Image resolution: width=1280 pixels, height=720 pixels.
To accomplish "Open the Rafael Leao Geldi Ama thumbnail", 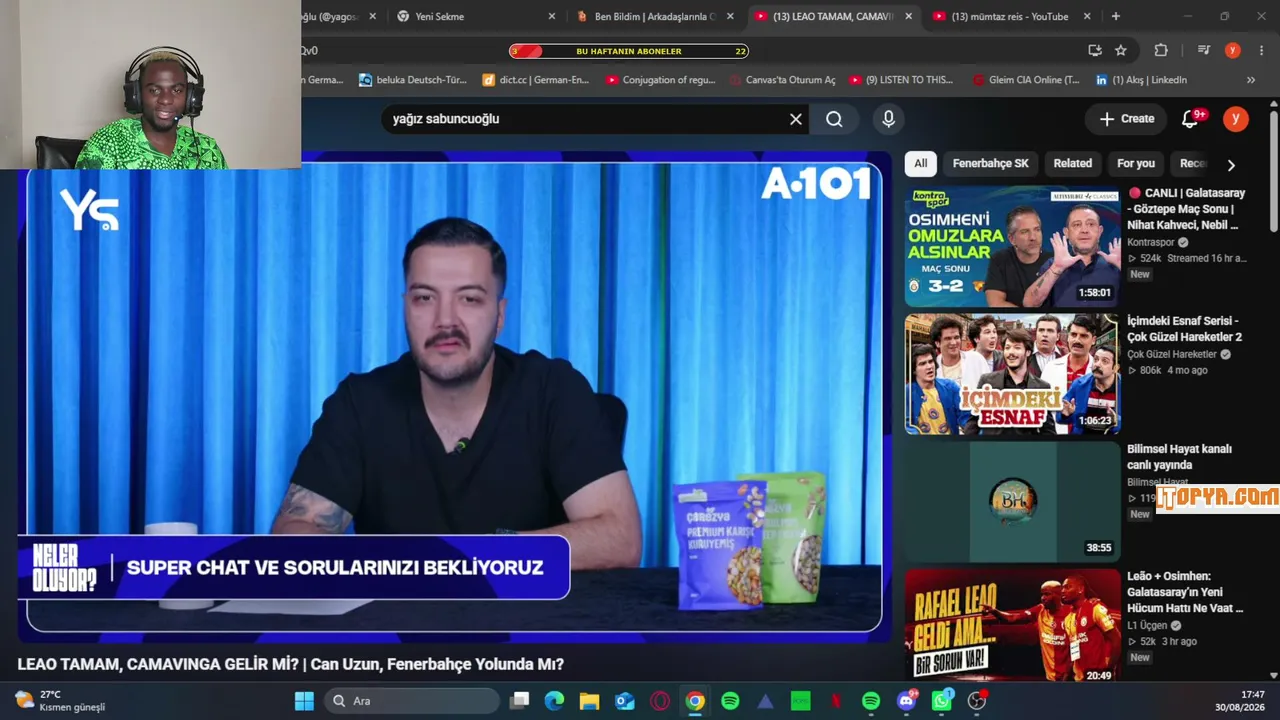I will (x=1012, y=626).
